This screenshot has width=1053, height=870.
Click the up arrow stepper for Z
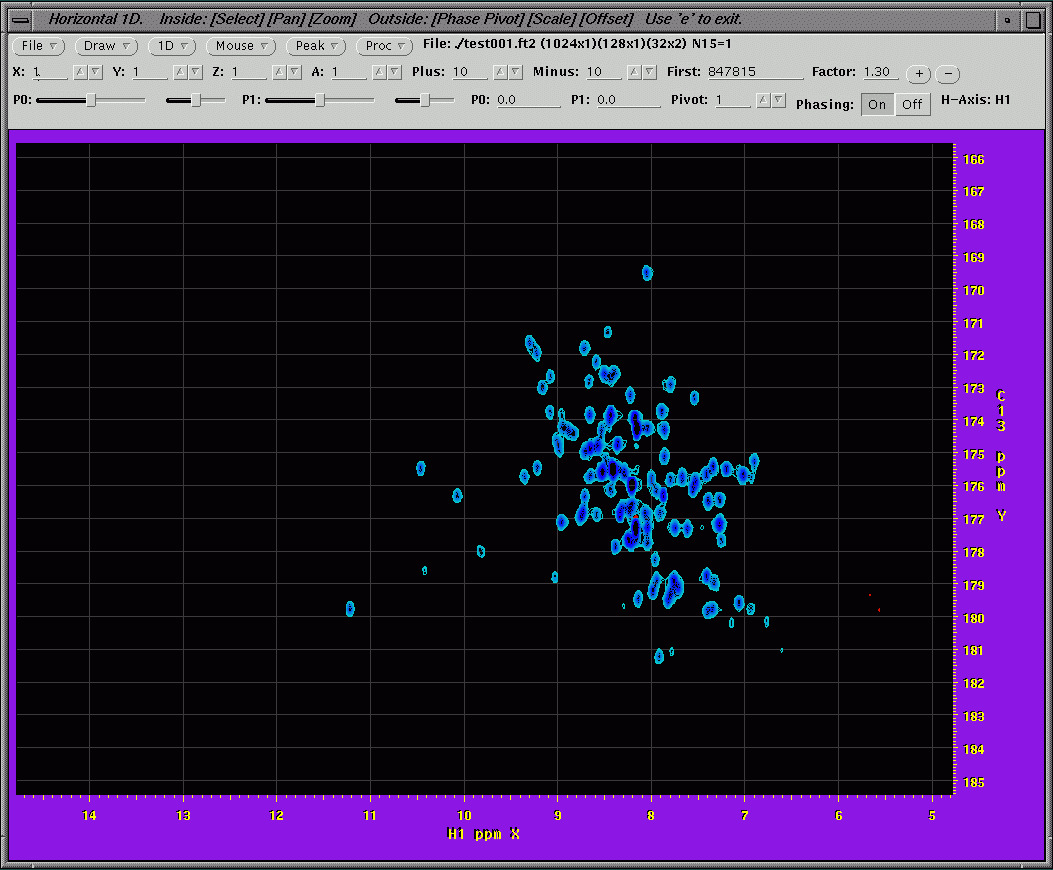[280, 72]
